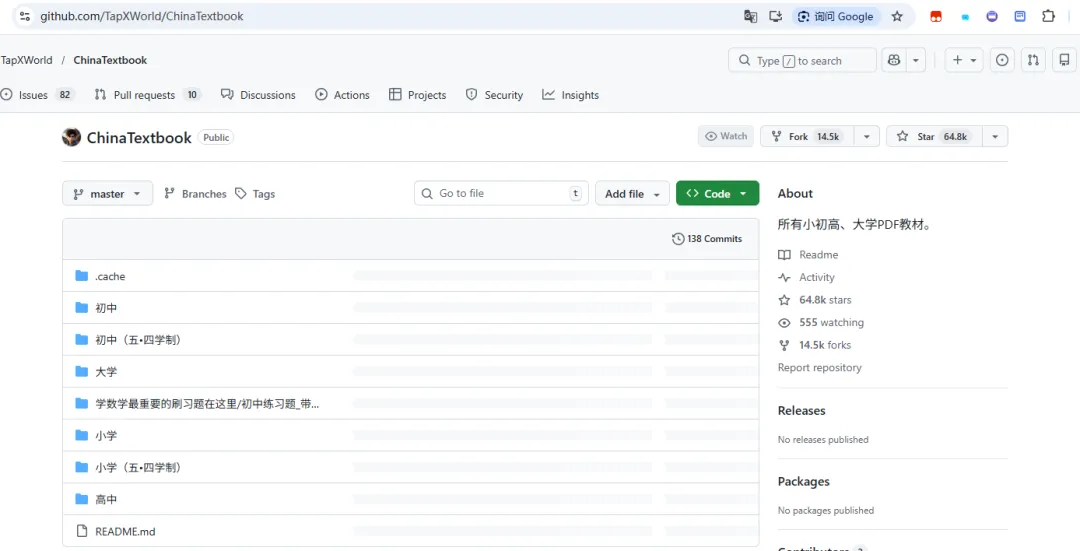Screen dimensions: 1080x551
Task: Open the browser extensions puzzle icon
Action: point(1048,17)
